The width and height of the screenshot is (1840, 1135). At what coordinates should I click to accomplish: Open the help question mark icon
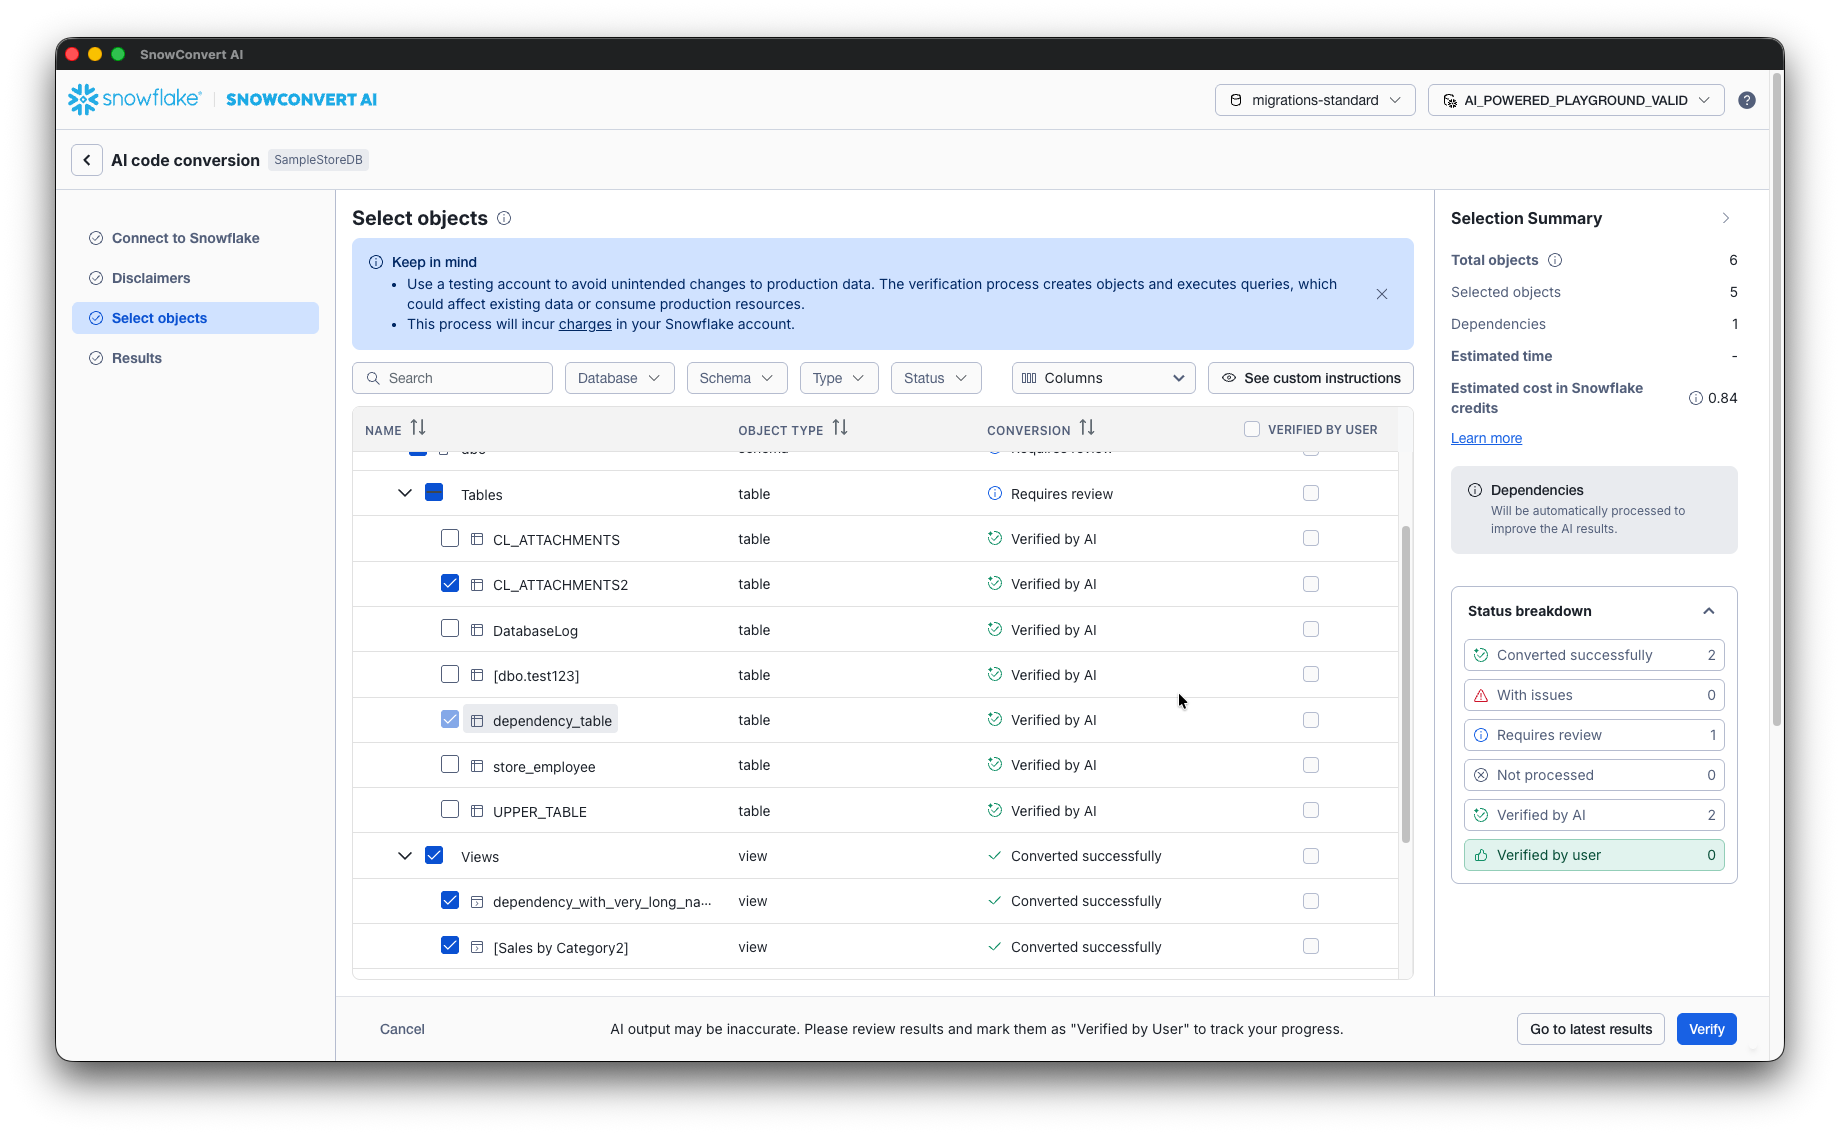click(x=1746, y=100)
